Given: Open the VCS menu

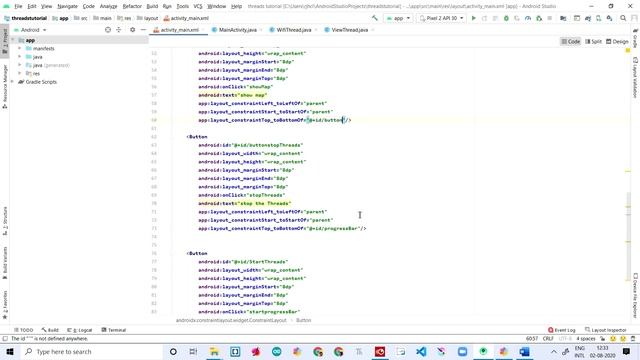Looking at the screenshot, I should pyautogui.click(x=198, y=6).
